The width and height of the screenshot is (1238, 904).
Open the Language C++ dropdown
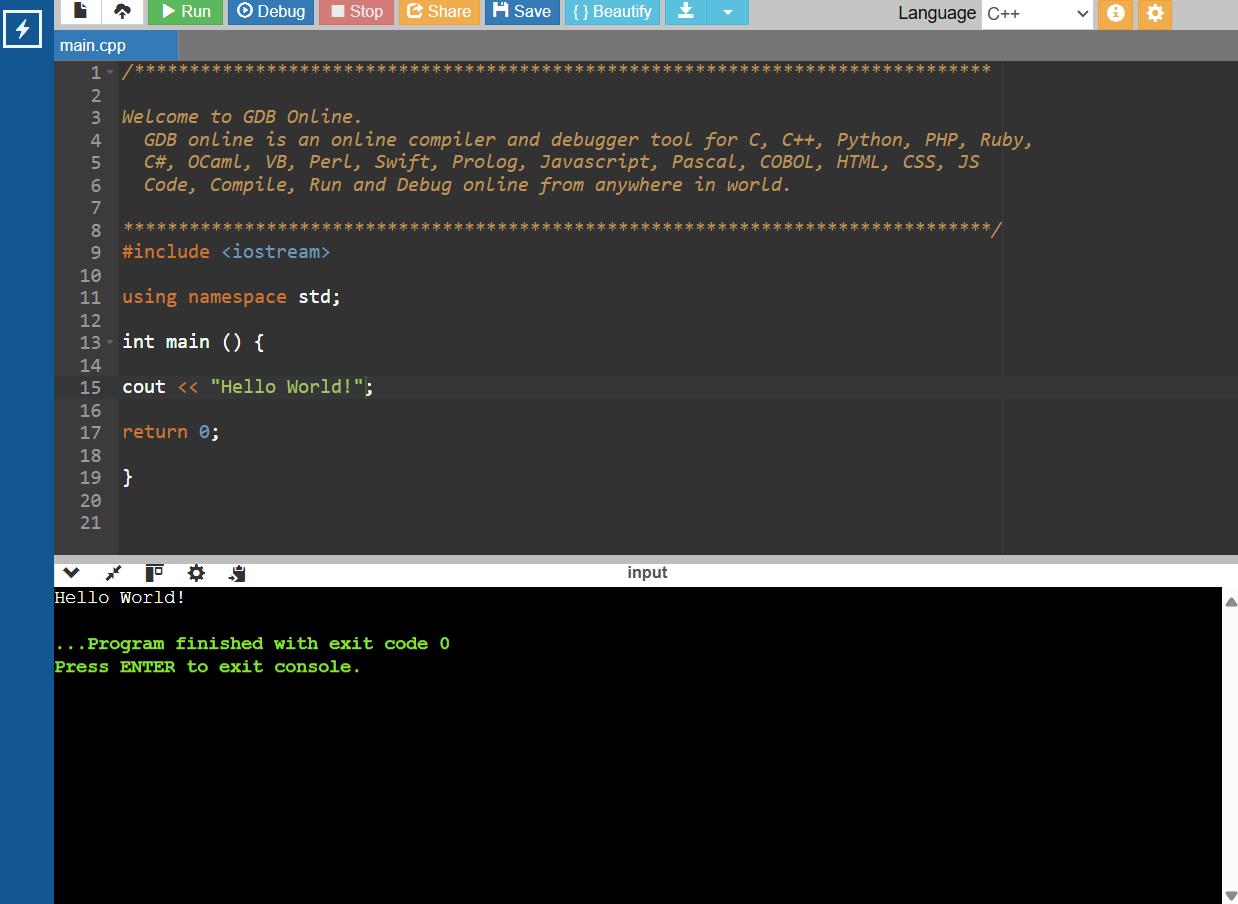pyautogui.click(x=1037, y=13)
